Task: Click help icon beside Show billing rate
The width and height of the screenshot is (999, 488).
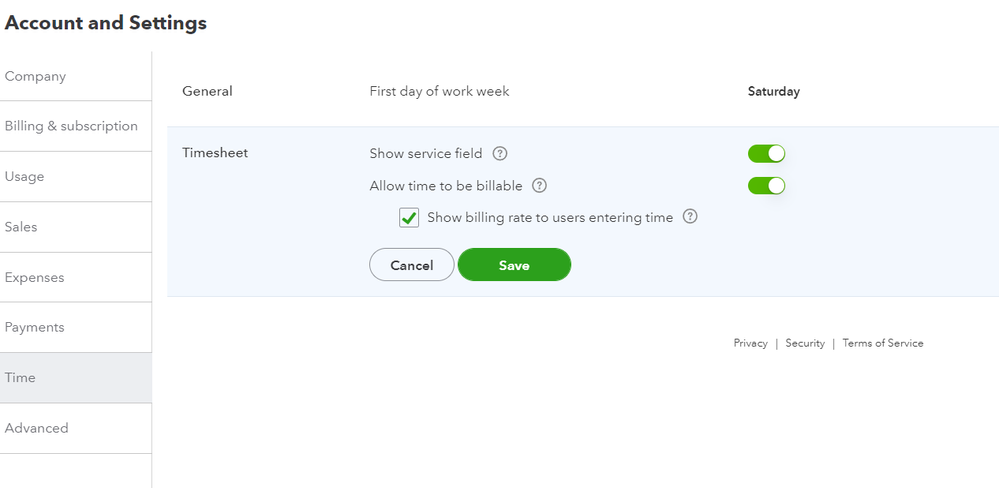Action: (689, 217)
